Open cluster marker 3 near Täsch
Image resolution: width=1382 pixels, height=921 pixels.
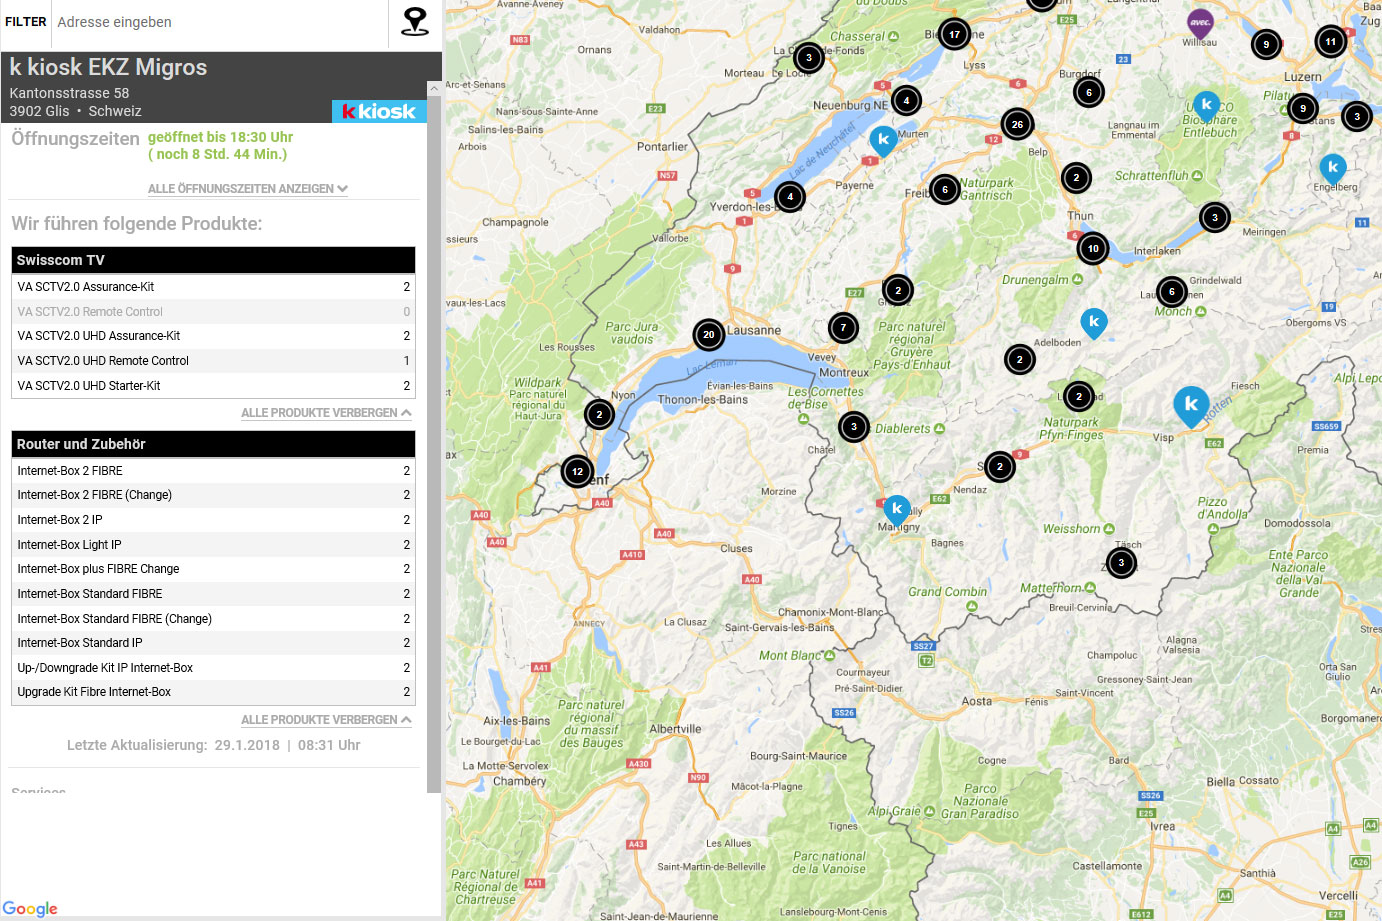tap(1121, 562)
